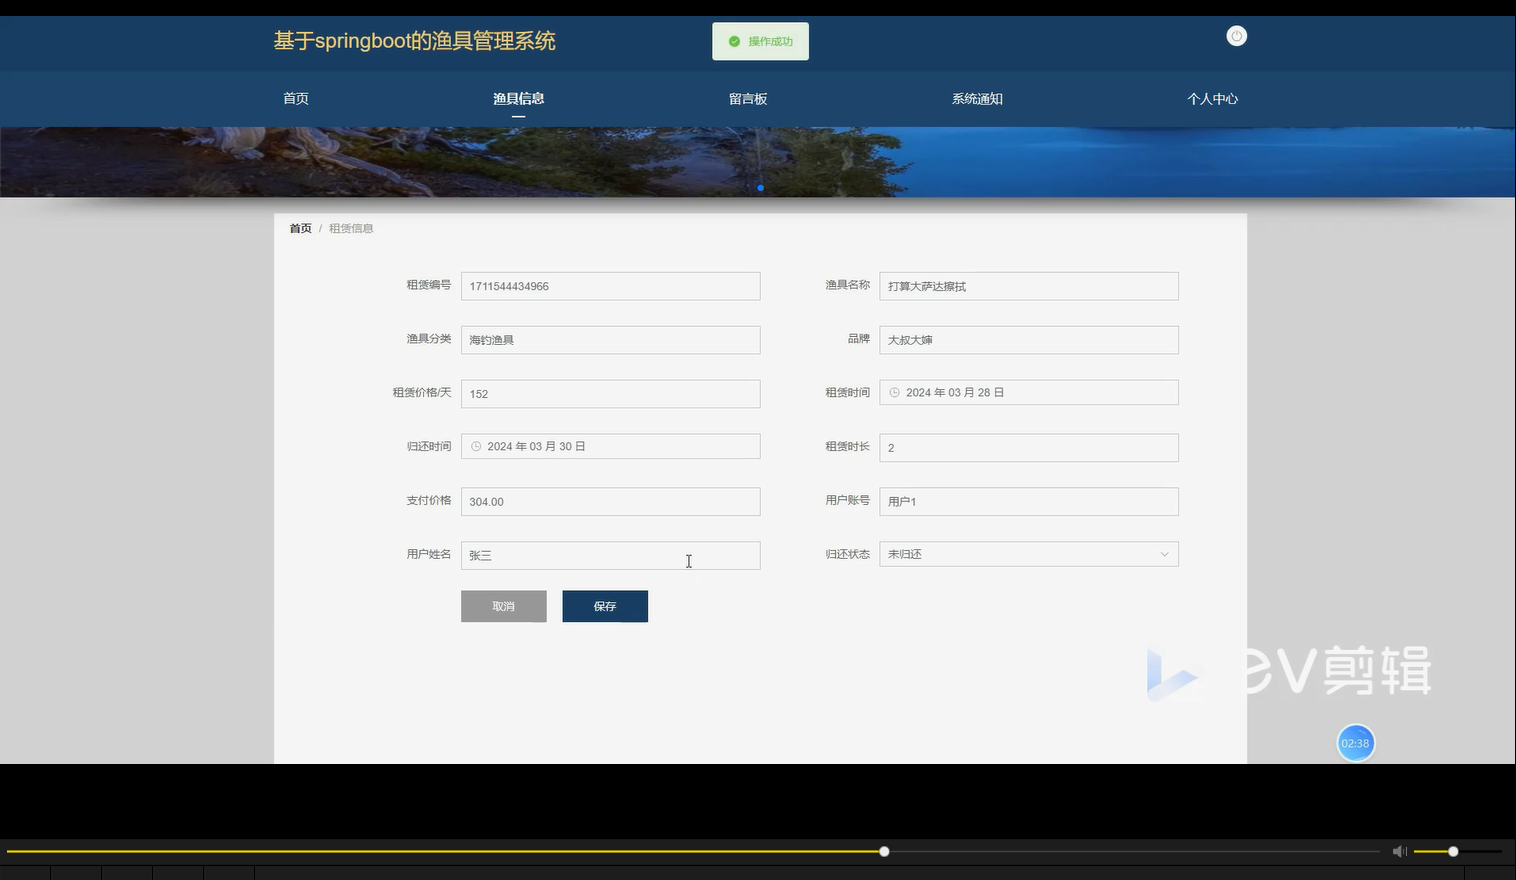Mute the video player volume speaker icon
Viewport: 1516px width, 880px height.
1399,851
